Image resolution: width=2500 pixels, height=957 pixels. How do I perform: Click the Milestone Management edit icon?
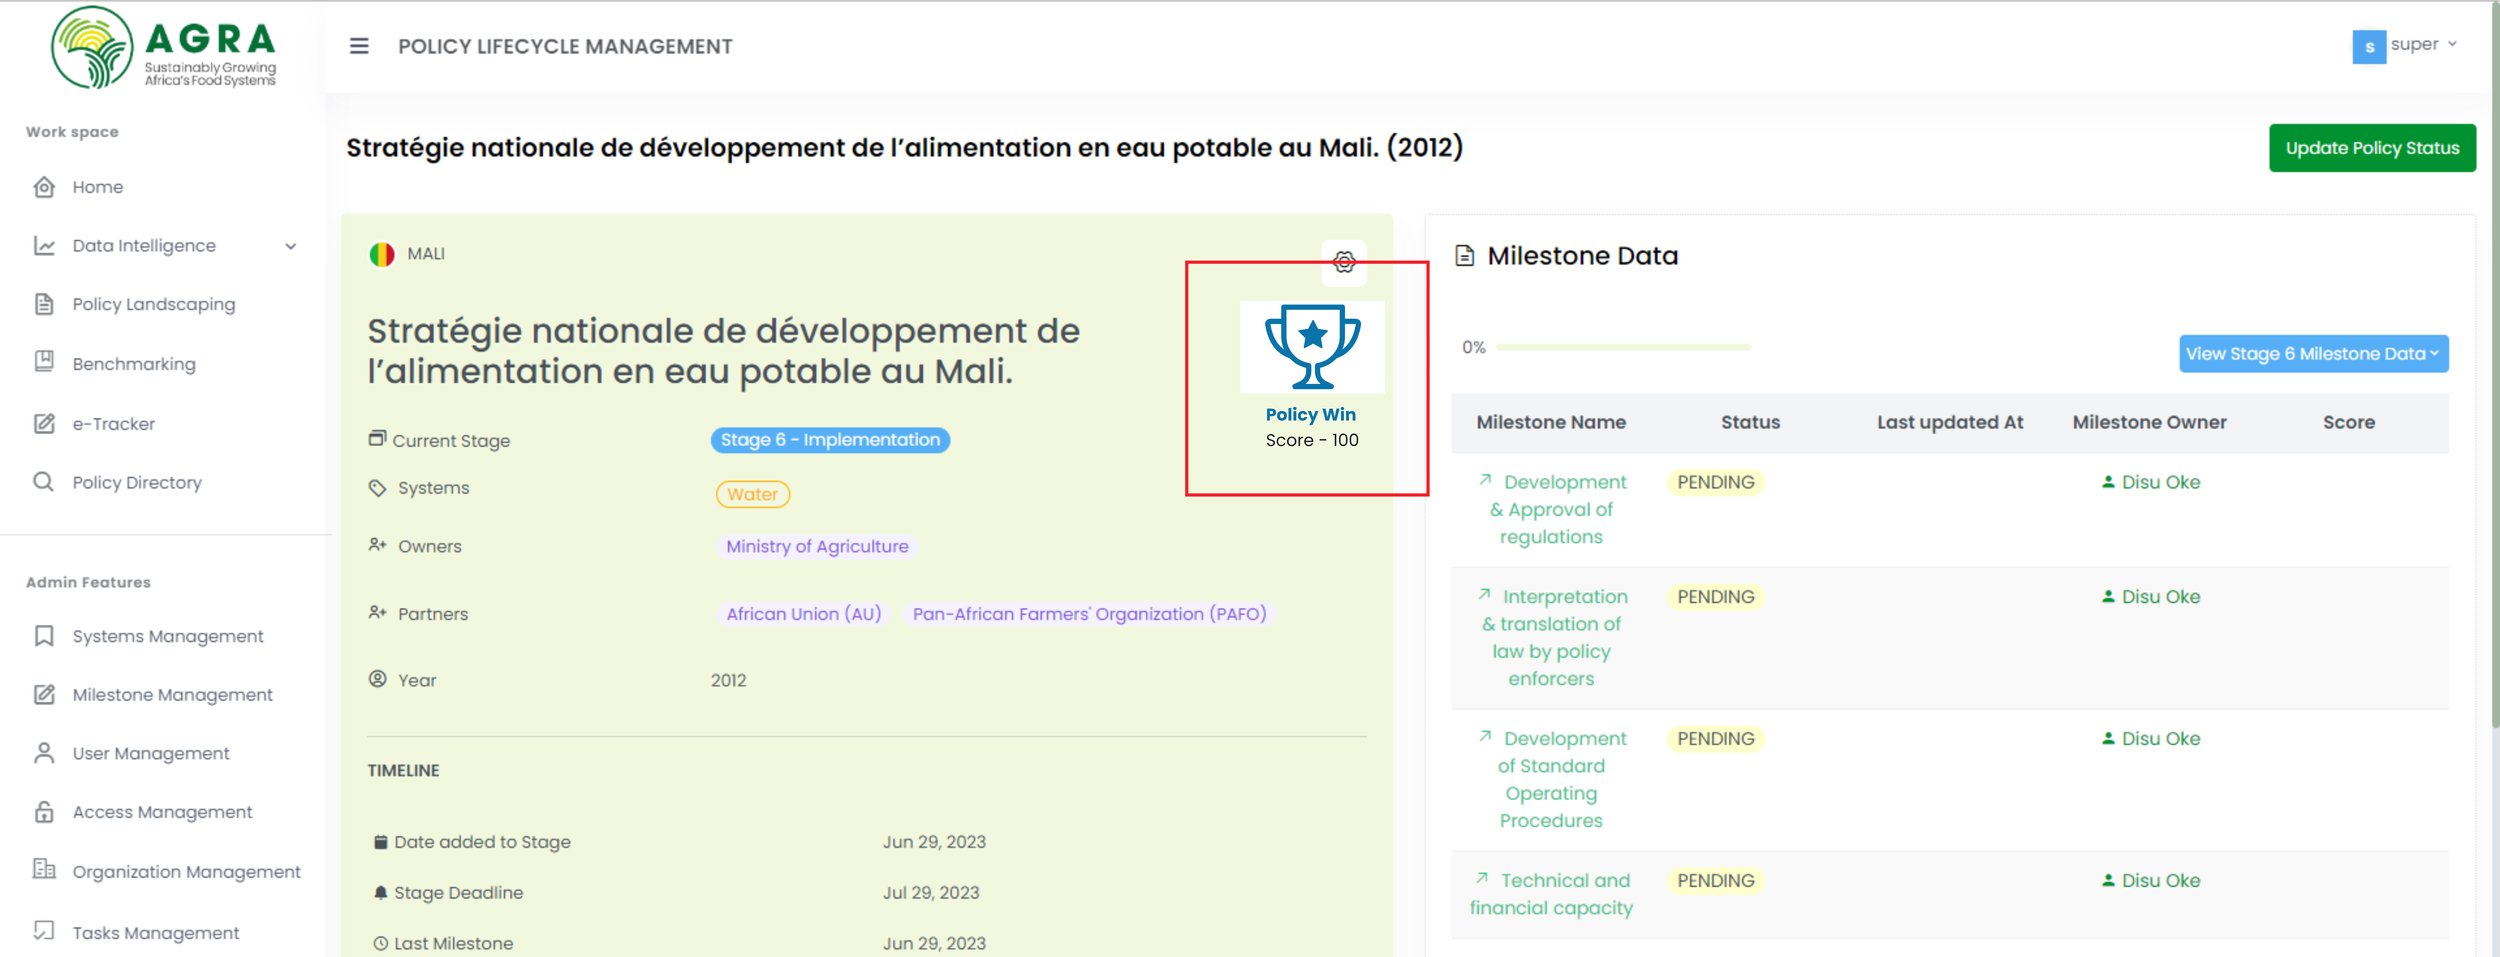[x=44, y=694]
